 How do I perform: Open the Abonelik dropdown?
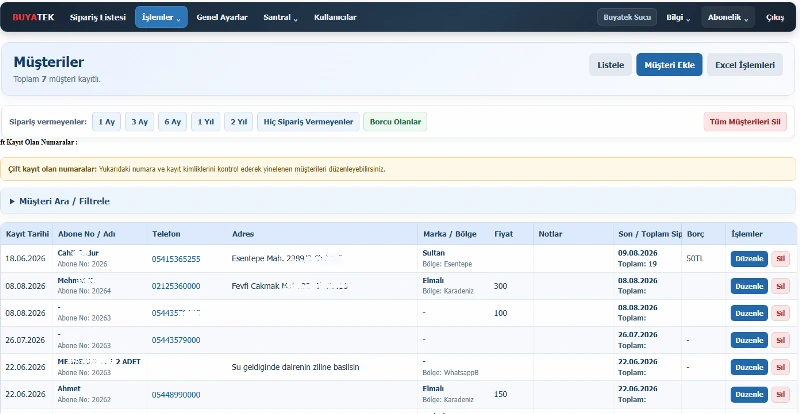click(728, 17)
